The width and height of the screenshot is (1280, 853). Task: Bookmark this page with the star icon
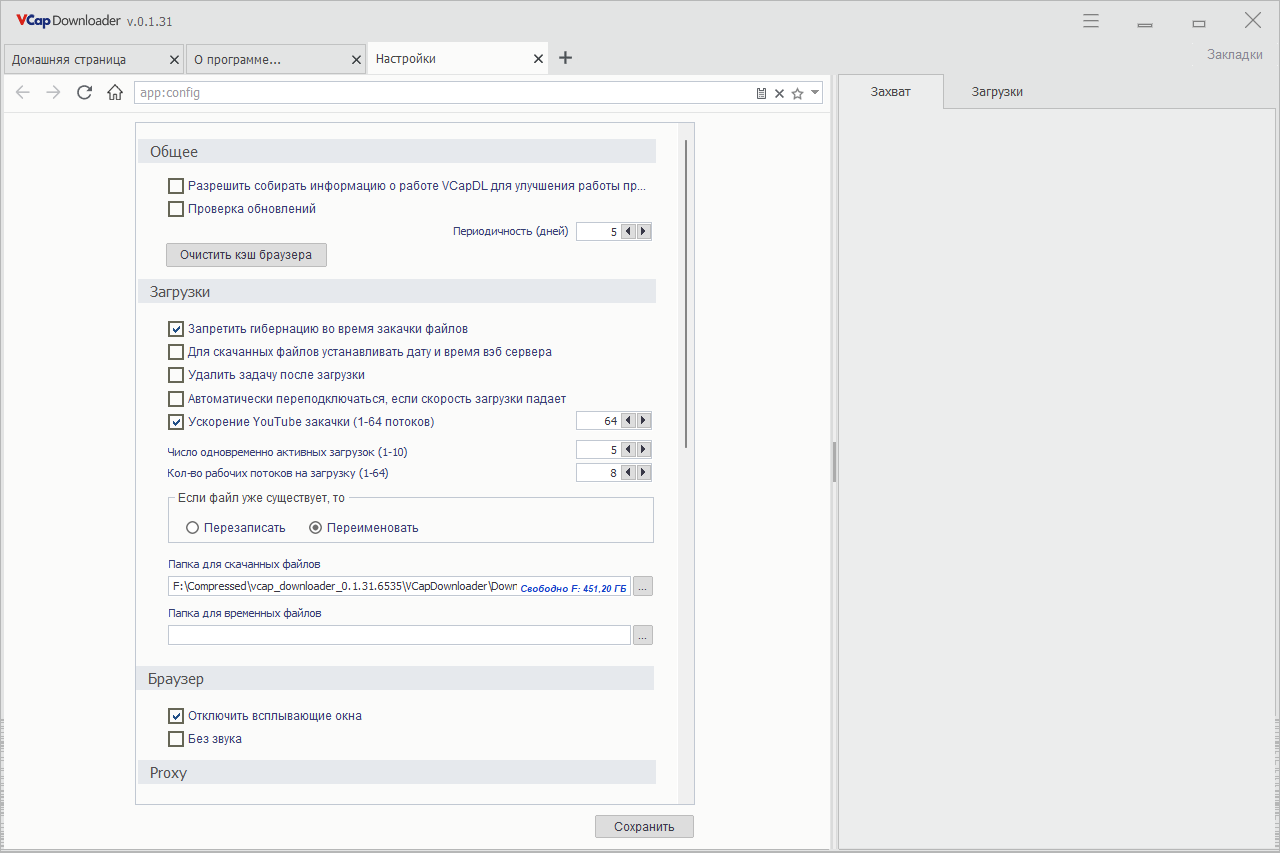pos(797,93)
